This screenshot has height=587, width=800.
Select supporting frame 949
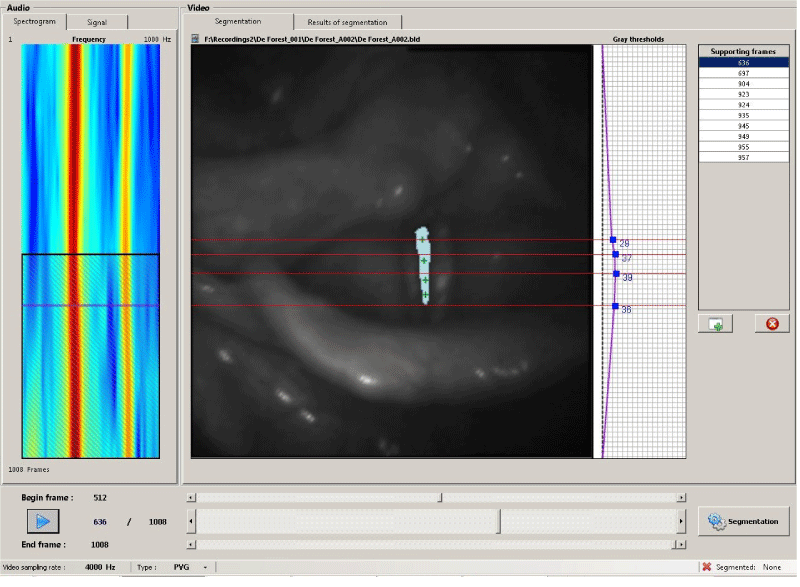[x=743, y=137]
